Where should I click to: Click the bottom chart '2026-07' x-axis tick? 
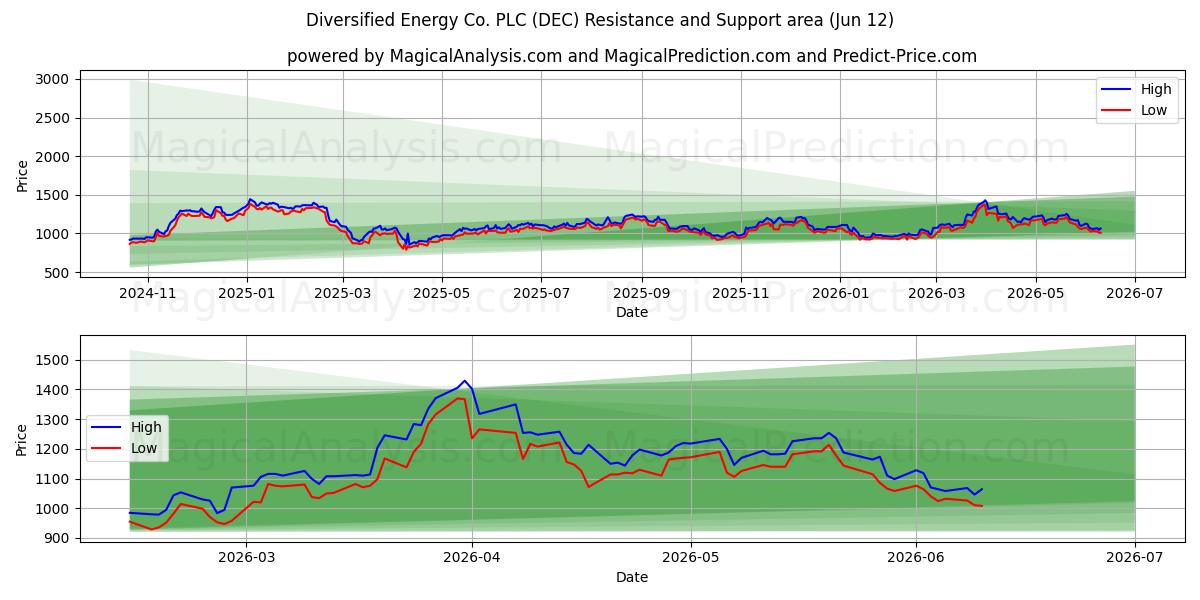click(1135, 558)
